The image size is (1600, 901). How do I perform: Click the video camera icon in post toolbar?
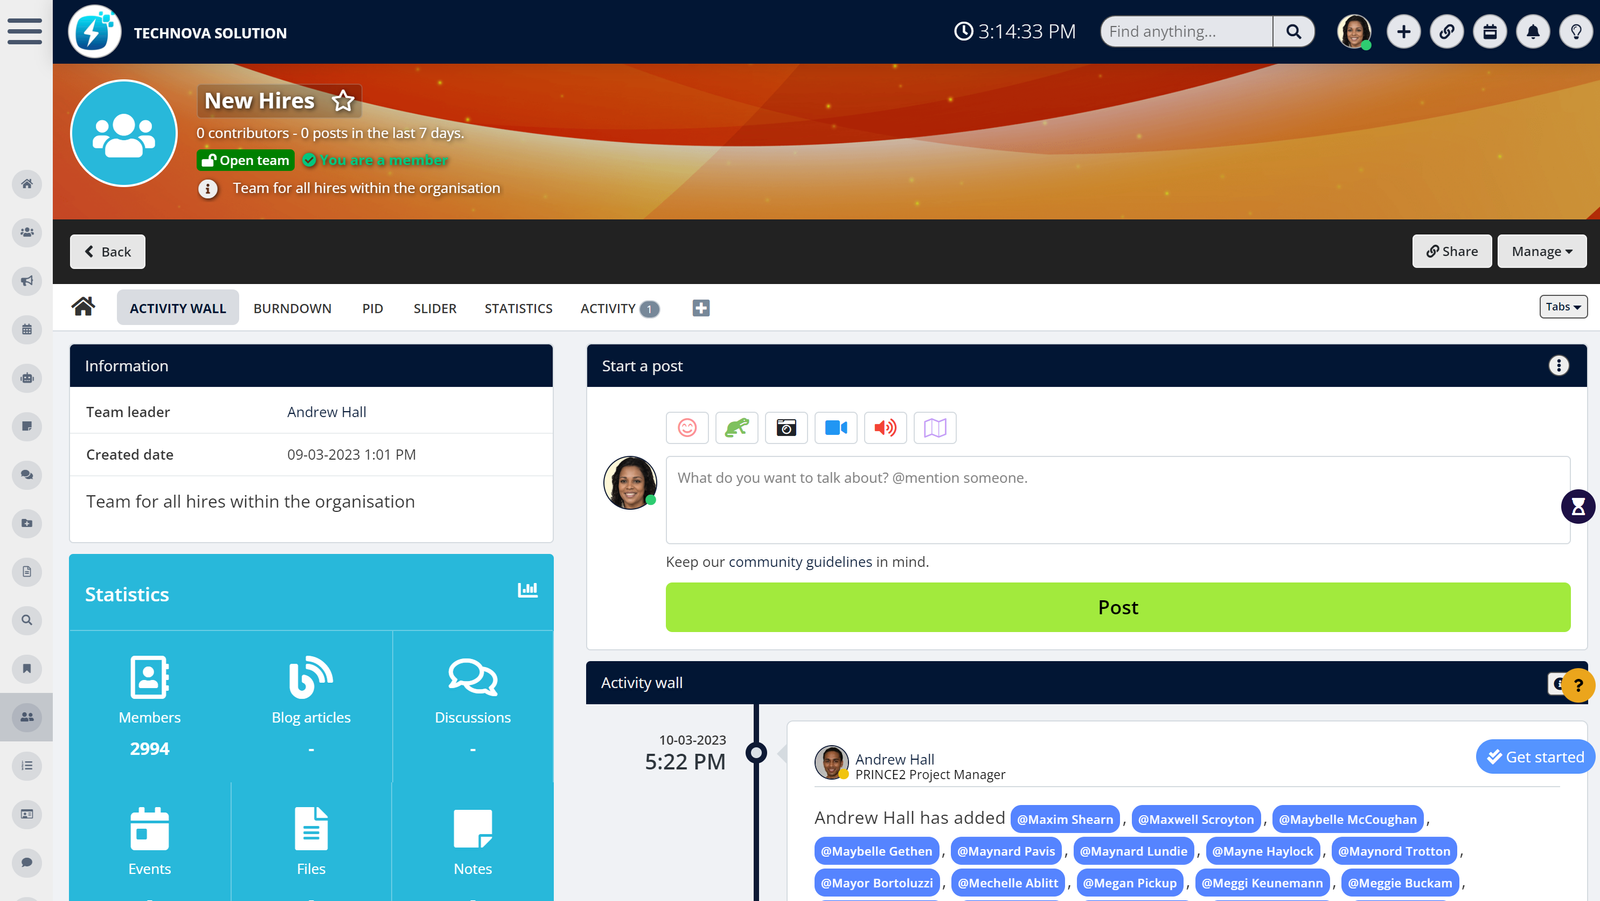pos(836,428)
